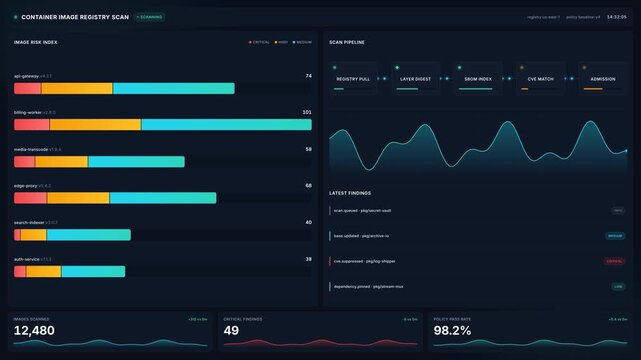
Task: Click the INFO badge on scan.queued row
Action: coord(618,210)
